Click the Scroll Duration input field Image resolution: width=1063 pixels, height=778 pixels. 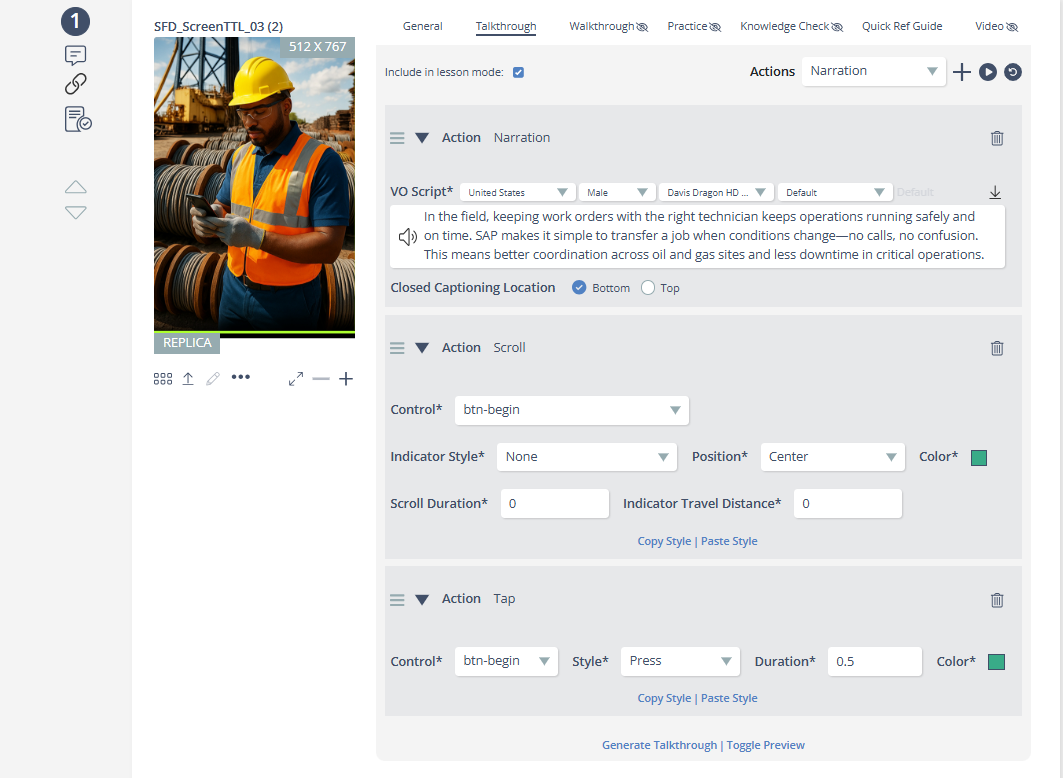555,504
